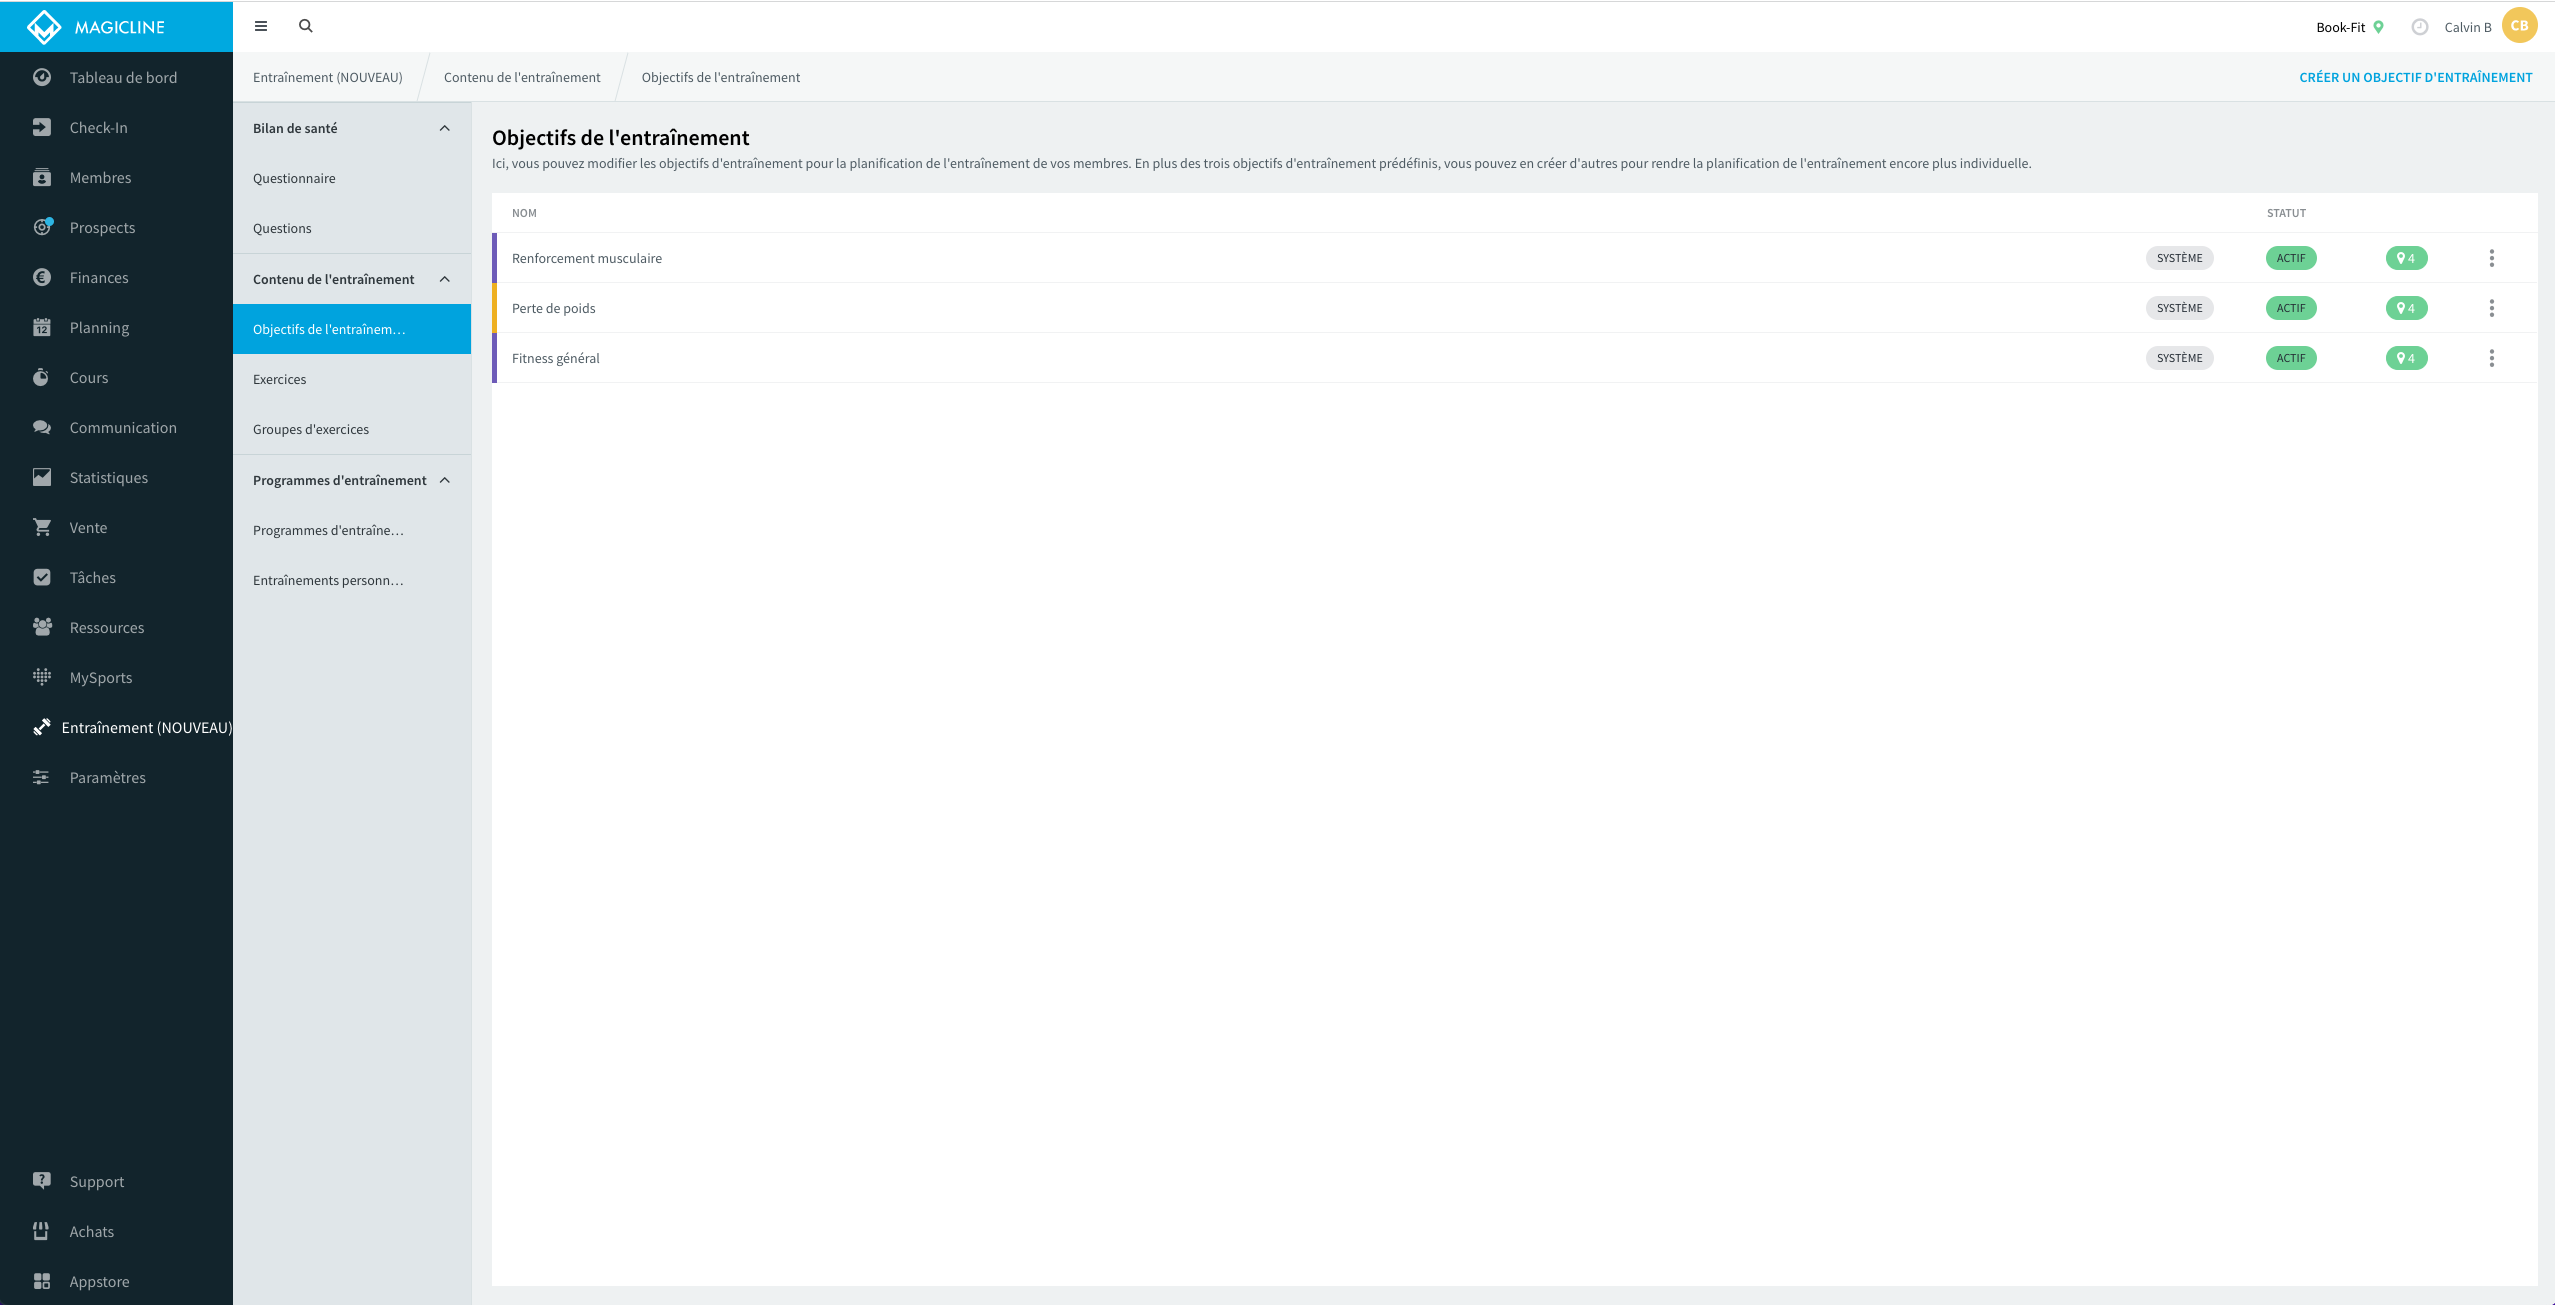2555x1305 pixels.
Task: Open the MySports icon
Action: [42, 677]
